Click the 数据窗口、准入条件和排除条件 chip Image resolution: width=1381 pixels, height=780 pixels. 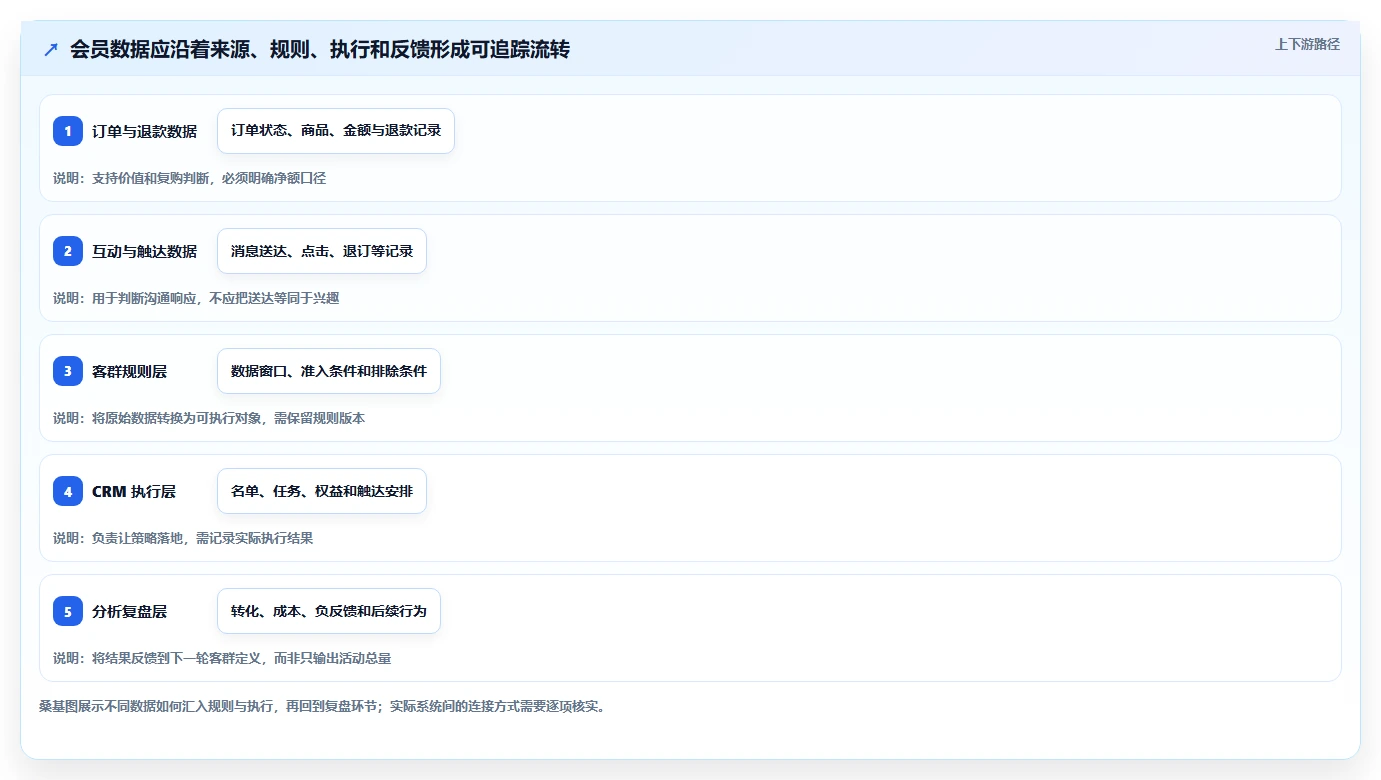click(x=329, y=371)
